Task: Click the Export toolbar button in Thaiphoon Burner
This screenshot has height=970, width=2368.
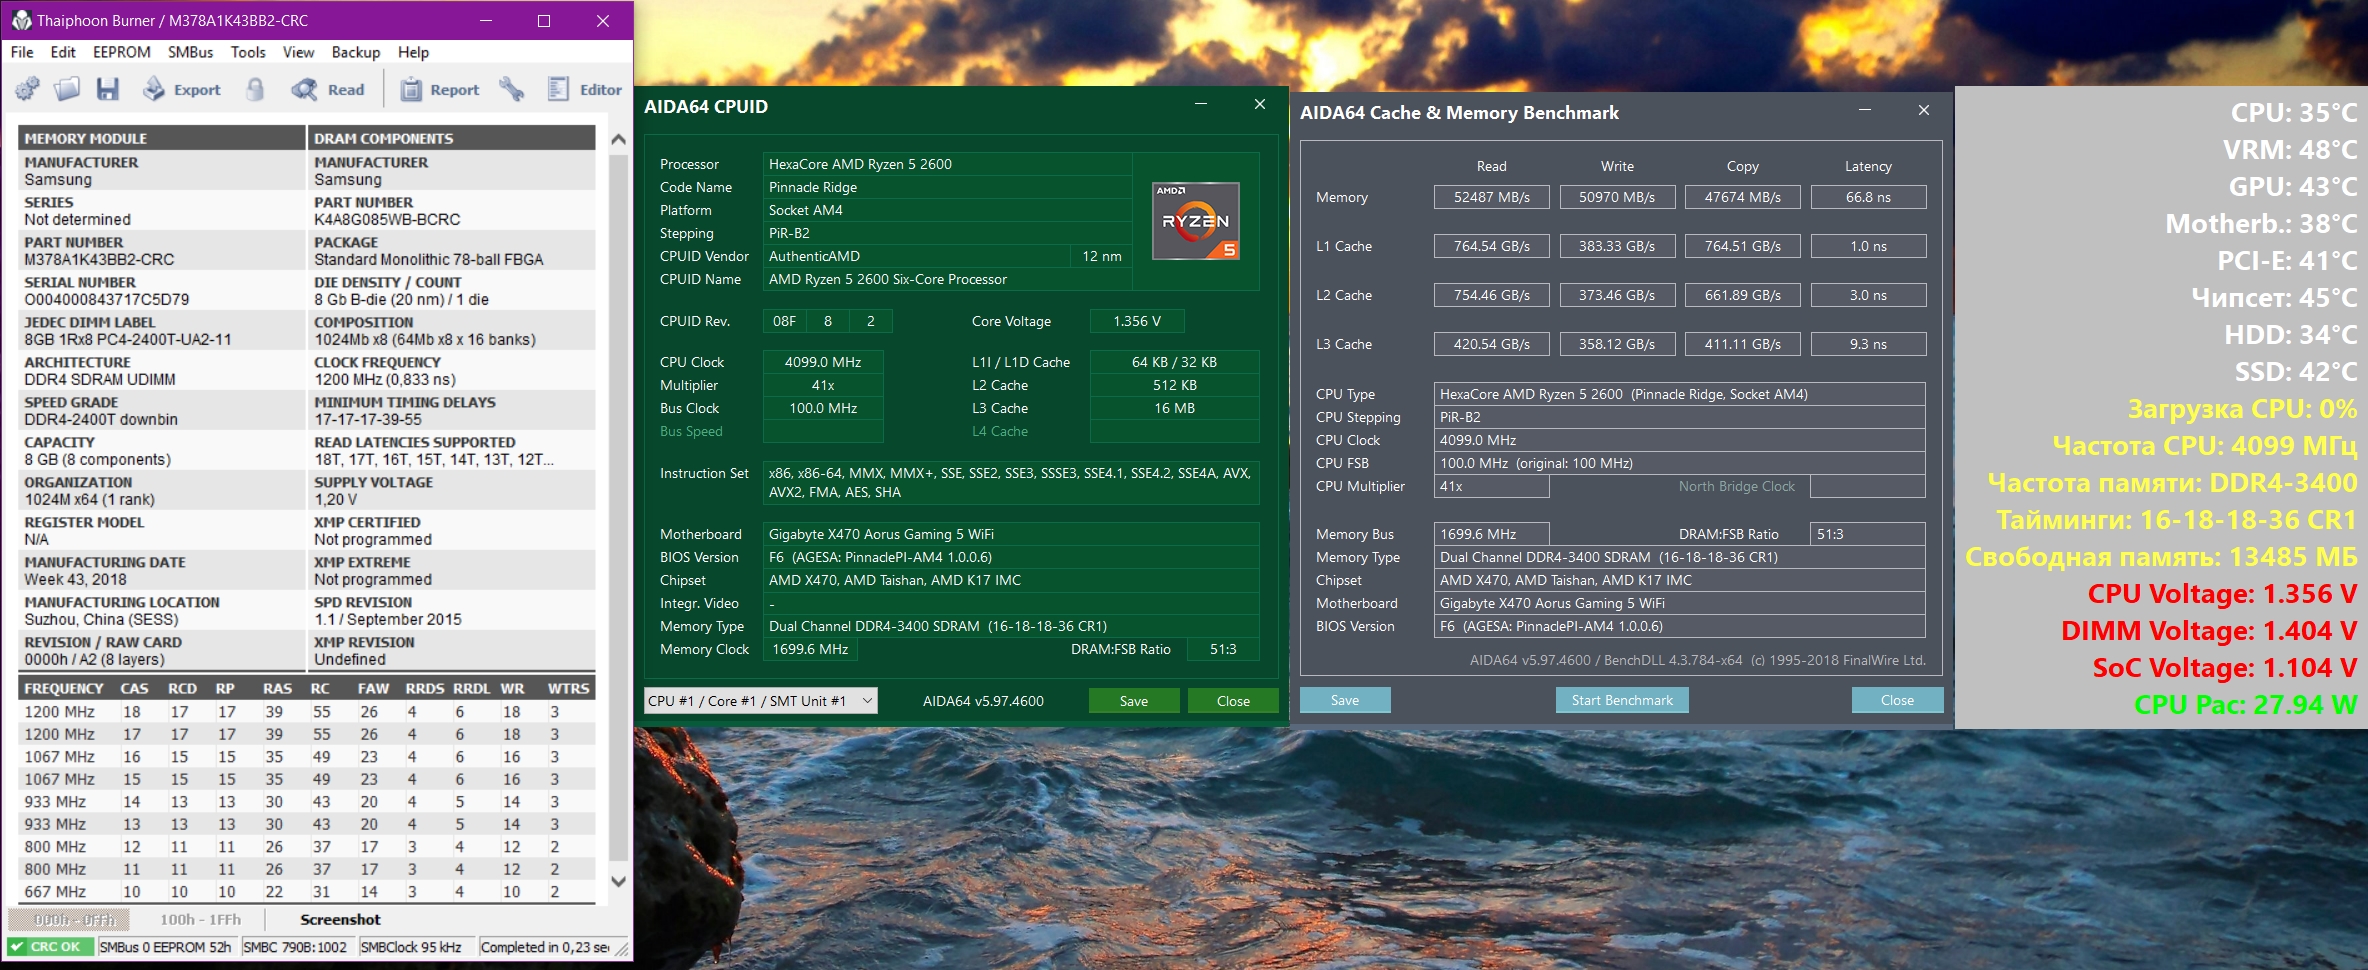Action: tap(181, 90)
